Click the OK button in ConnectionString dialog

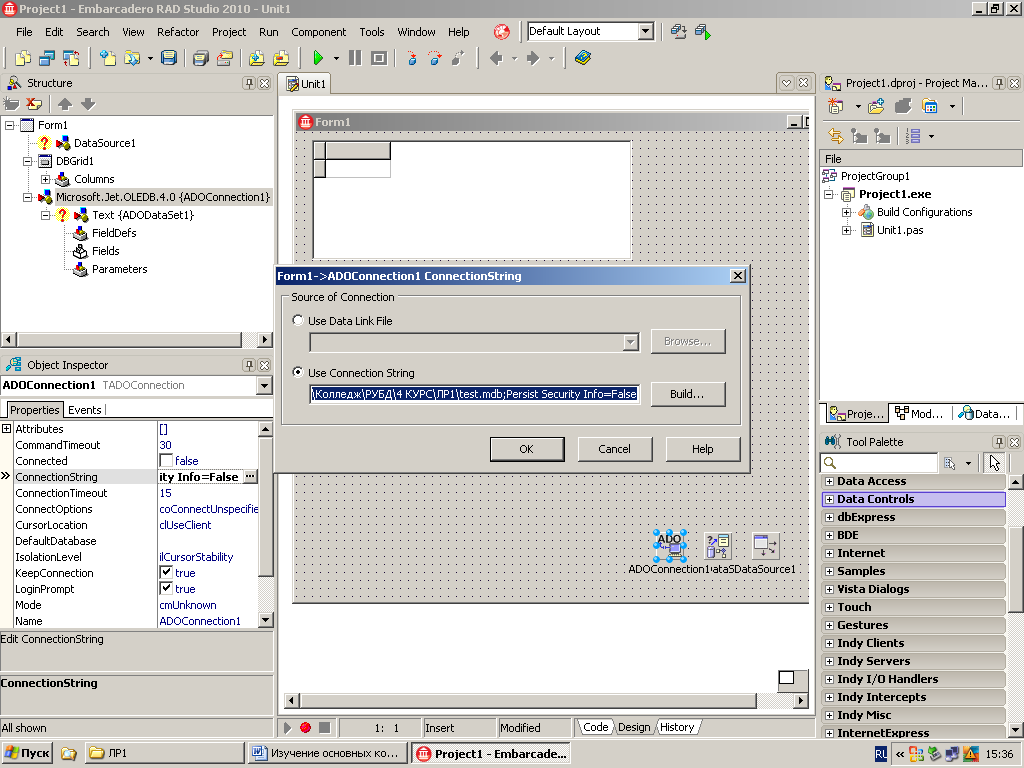tap(526, 449)
